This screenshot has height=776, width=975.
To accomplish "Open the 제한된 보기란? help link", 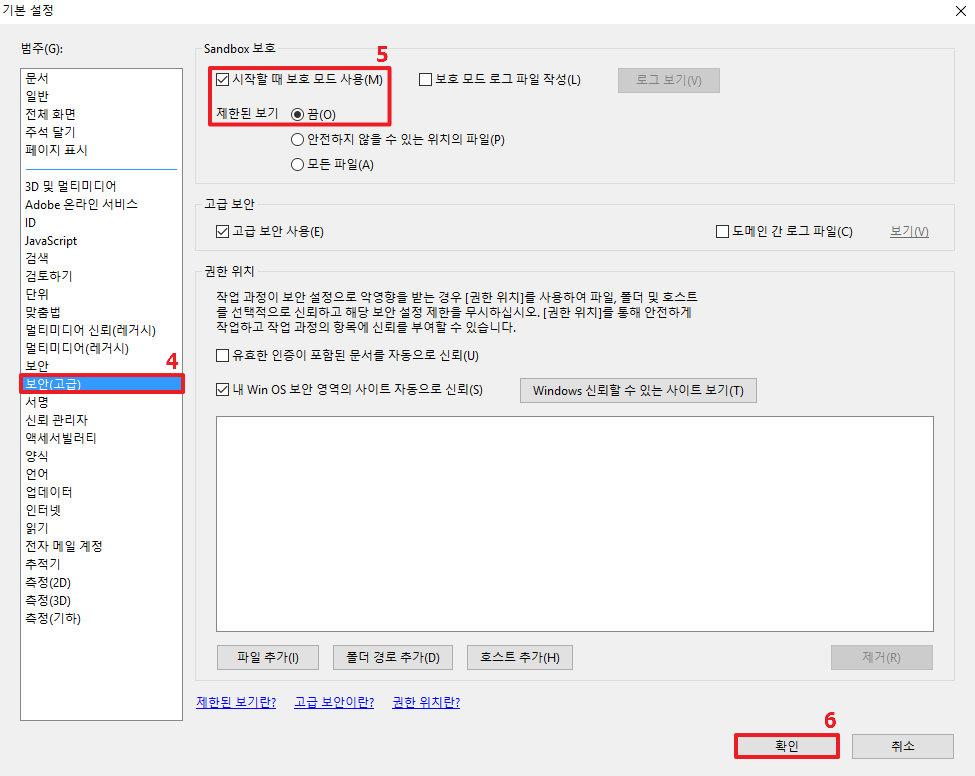I will click(236, 703).
